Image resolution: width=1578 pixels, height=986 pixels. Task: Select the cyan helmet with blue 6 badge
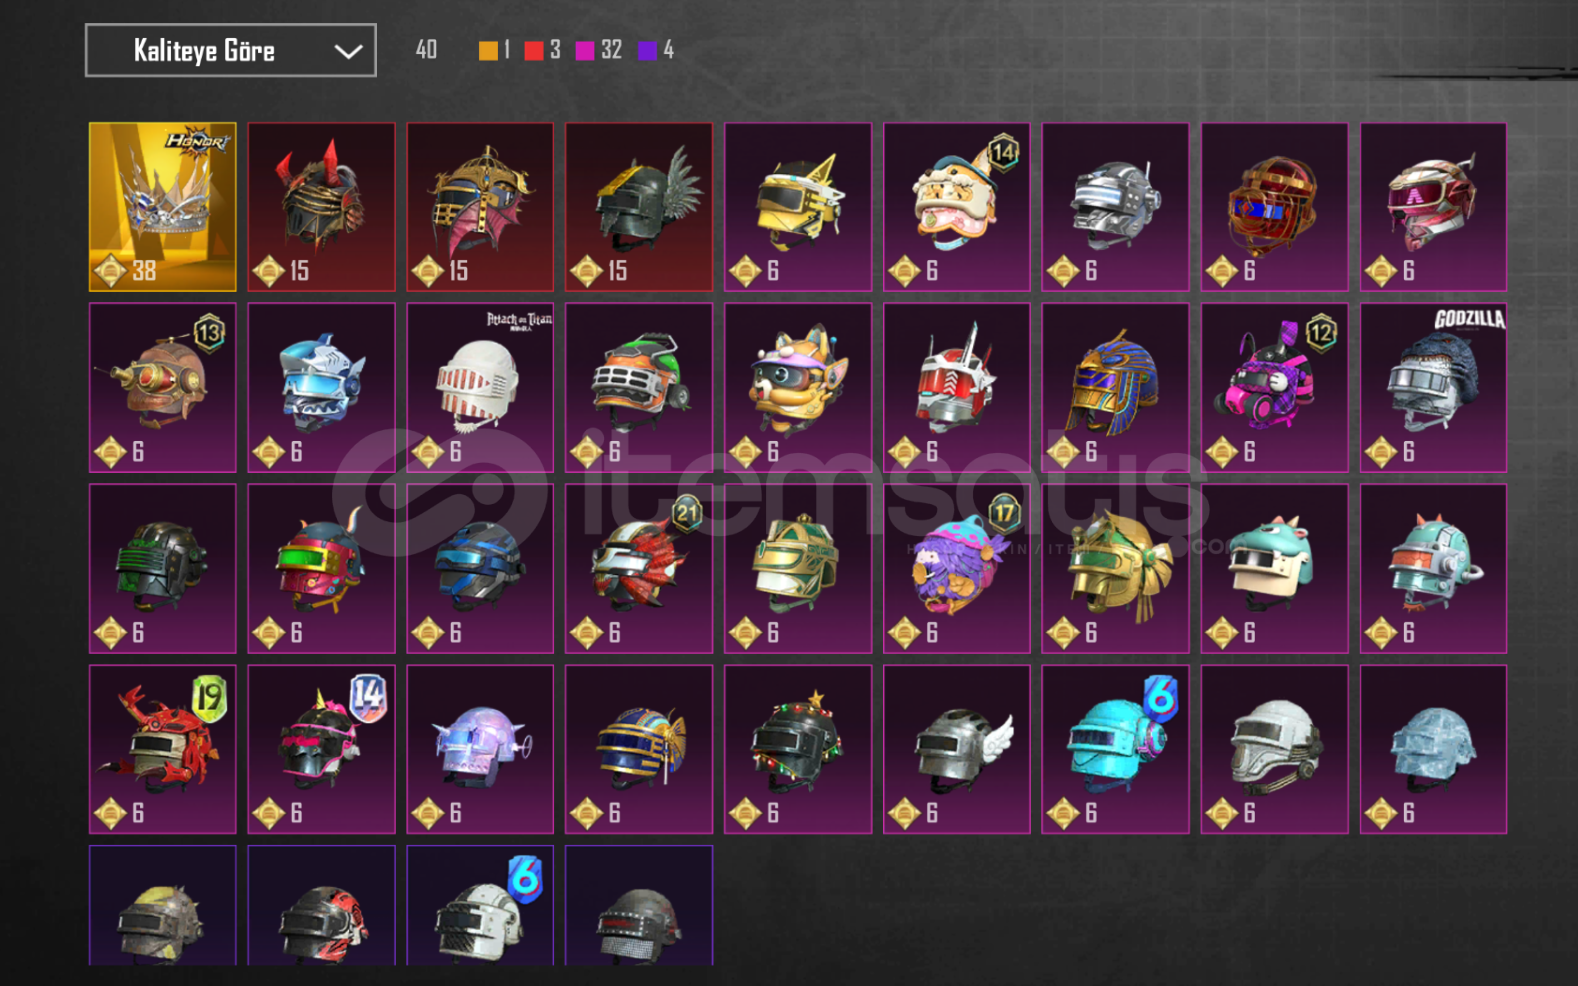(1115, 749)
